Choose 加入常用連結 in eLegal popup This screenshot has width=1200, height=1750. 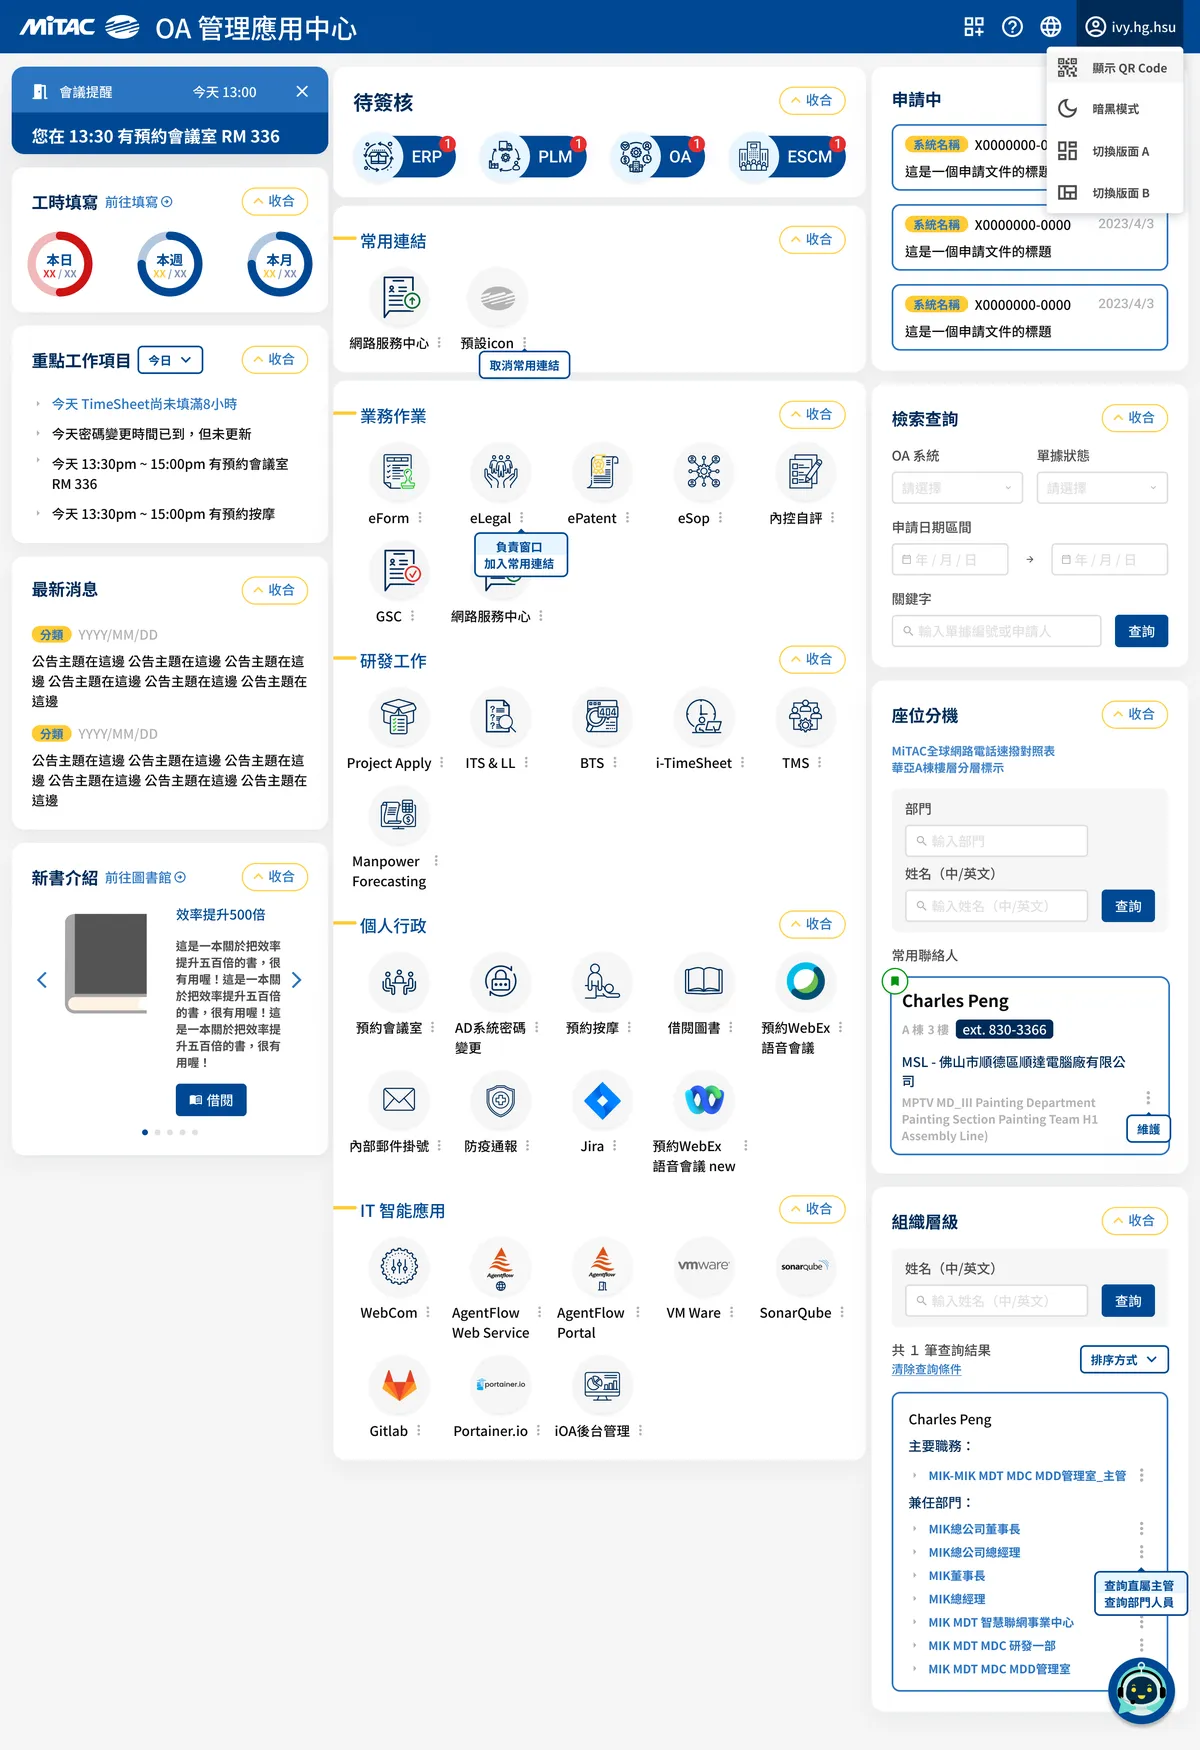click(x=519, y=564)
